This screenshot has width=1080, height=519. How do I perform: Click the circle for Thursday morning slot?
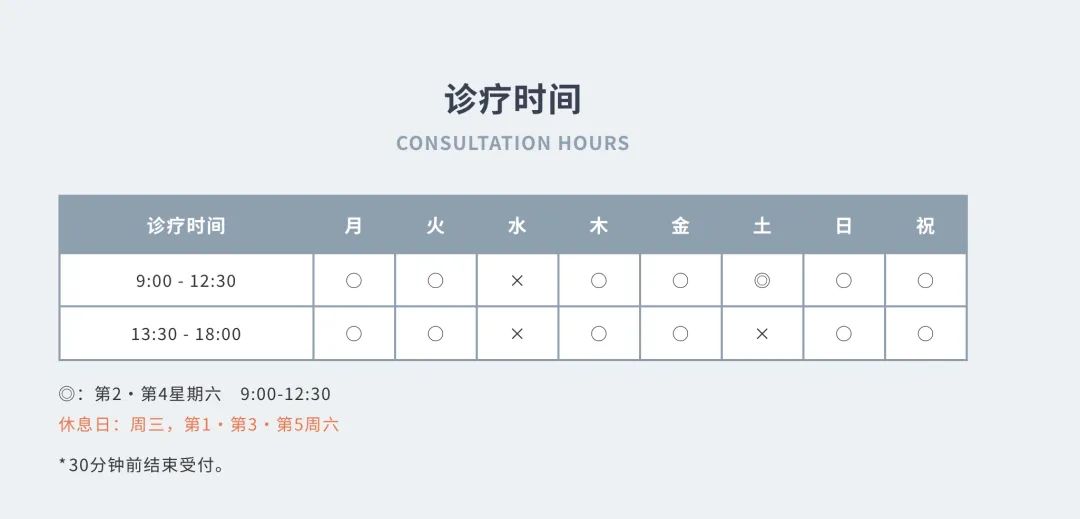tap(599, 281)
